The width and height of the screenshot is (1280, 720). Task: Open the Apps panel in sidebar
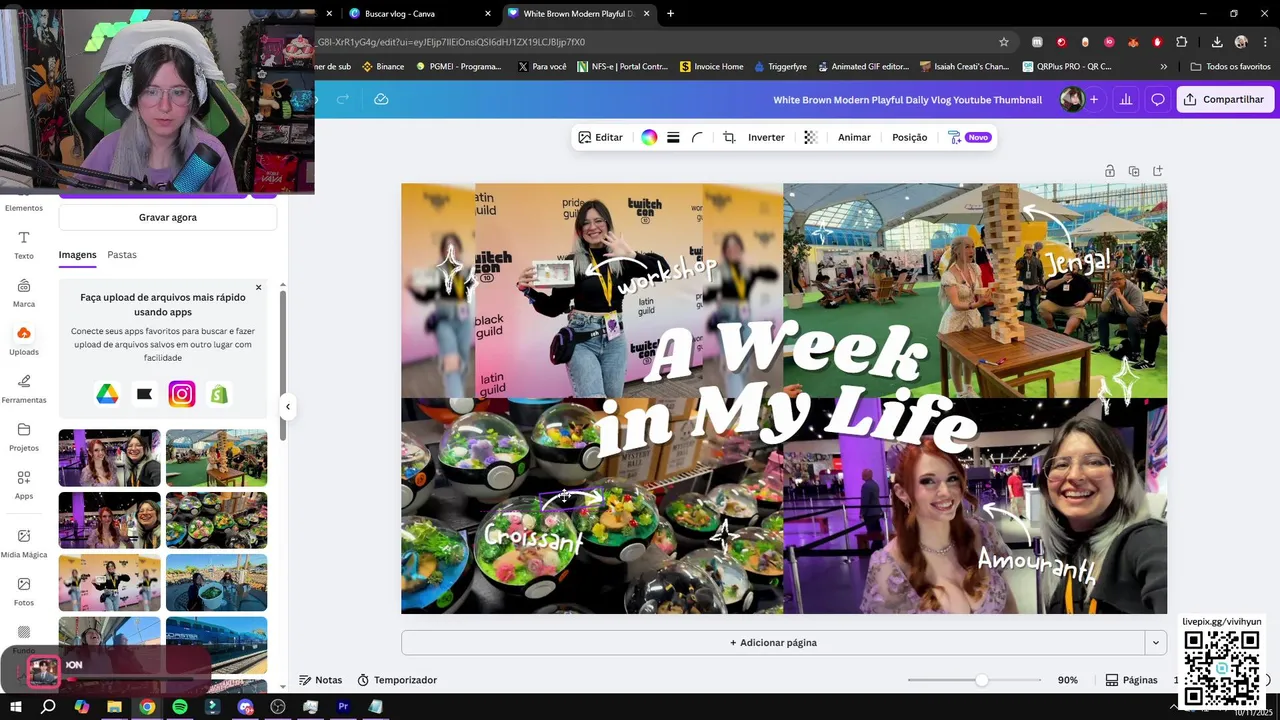pos(24,485)
